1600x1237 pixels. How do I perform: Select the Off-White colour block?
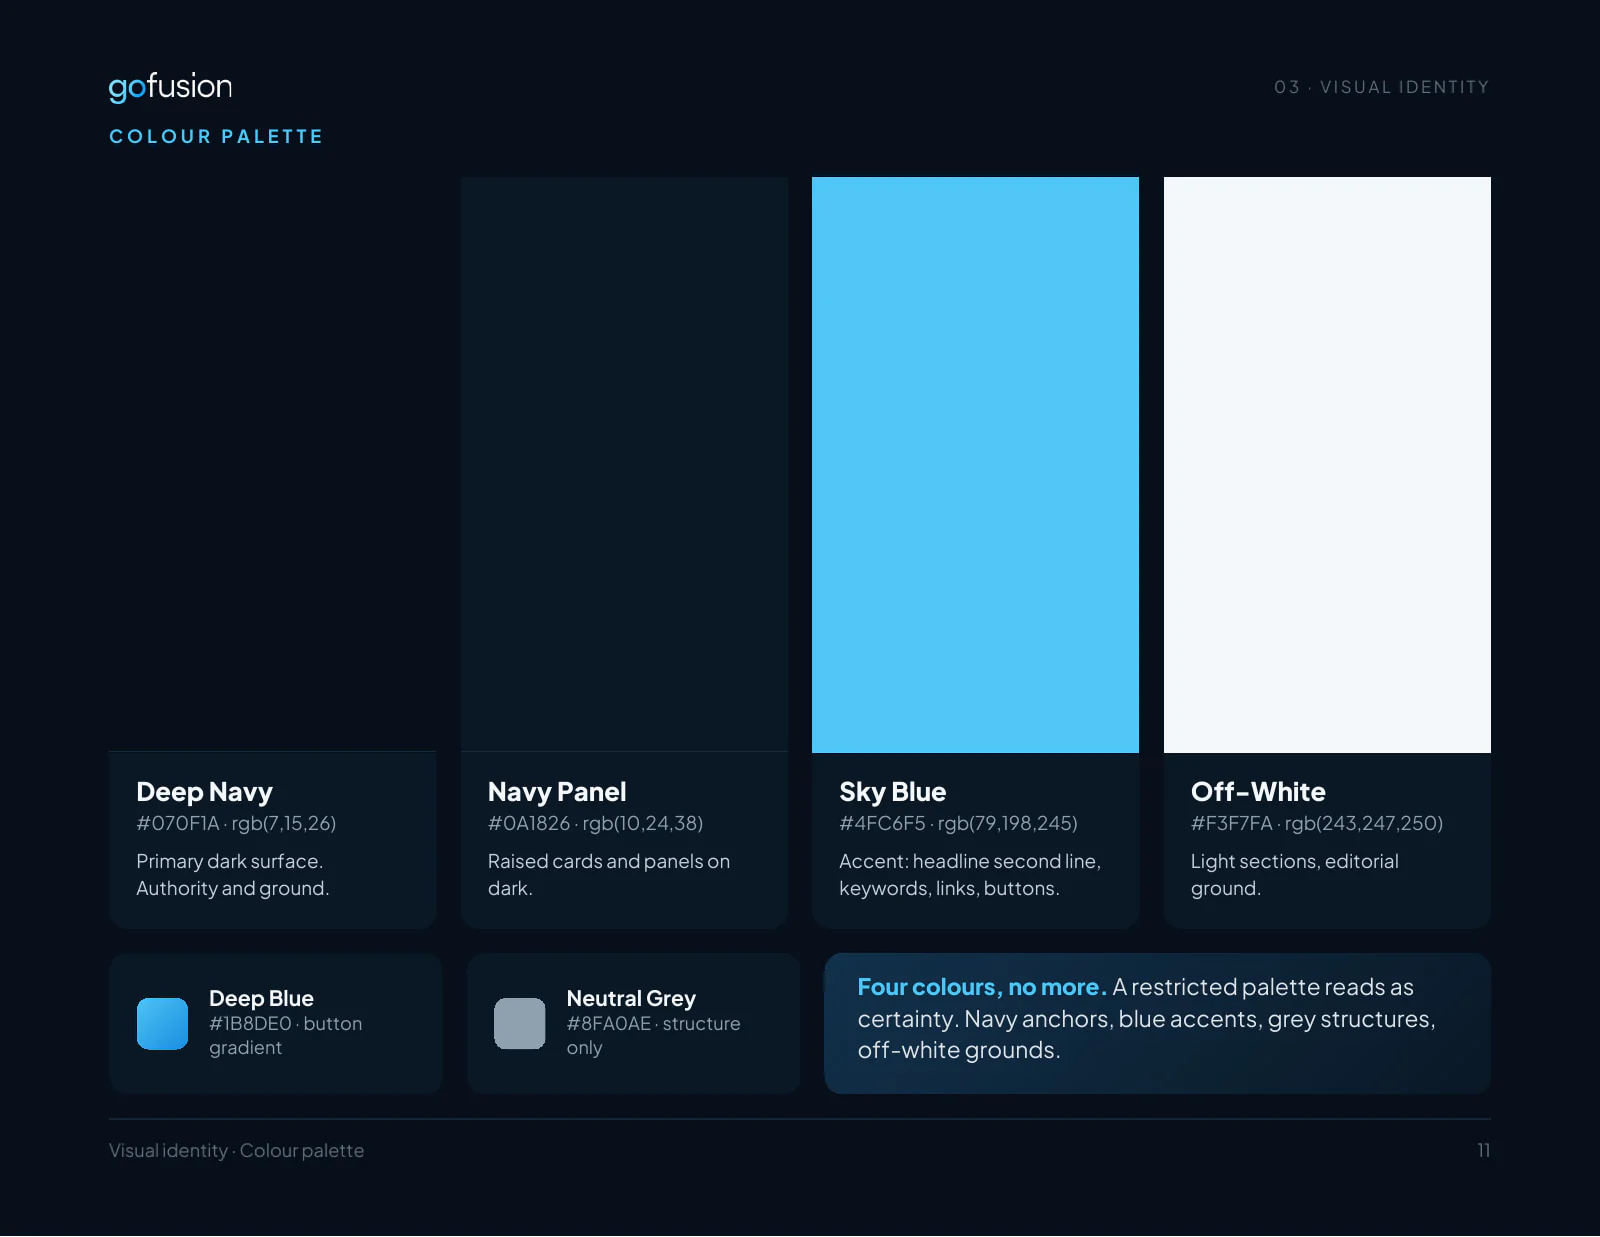pyautogui.click(x=1327, y=464)
